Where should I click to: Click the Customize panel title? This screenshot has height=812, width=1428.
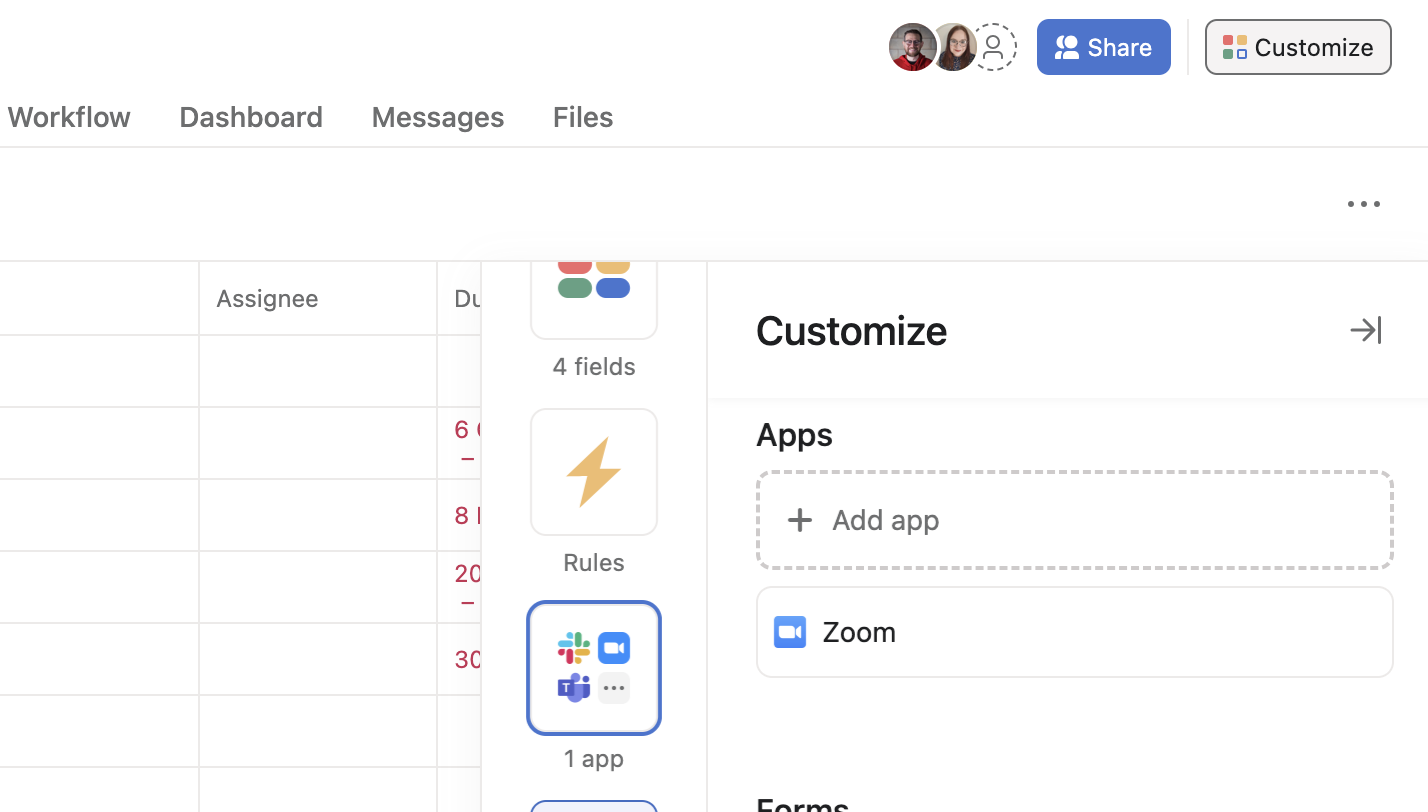[x=851, y=331]
